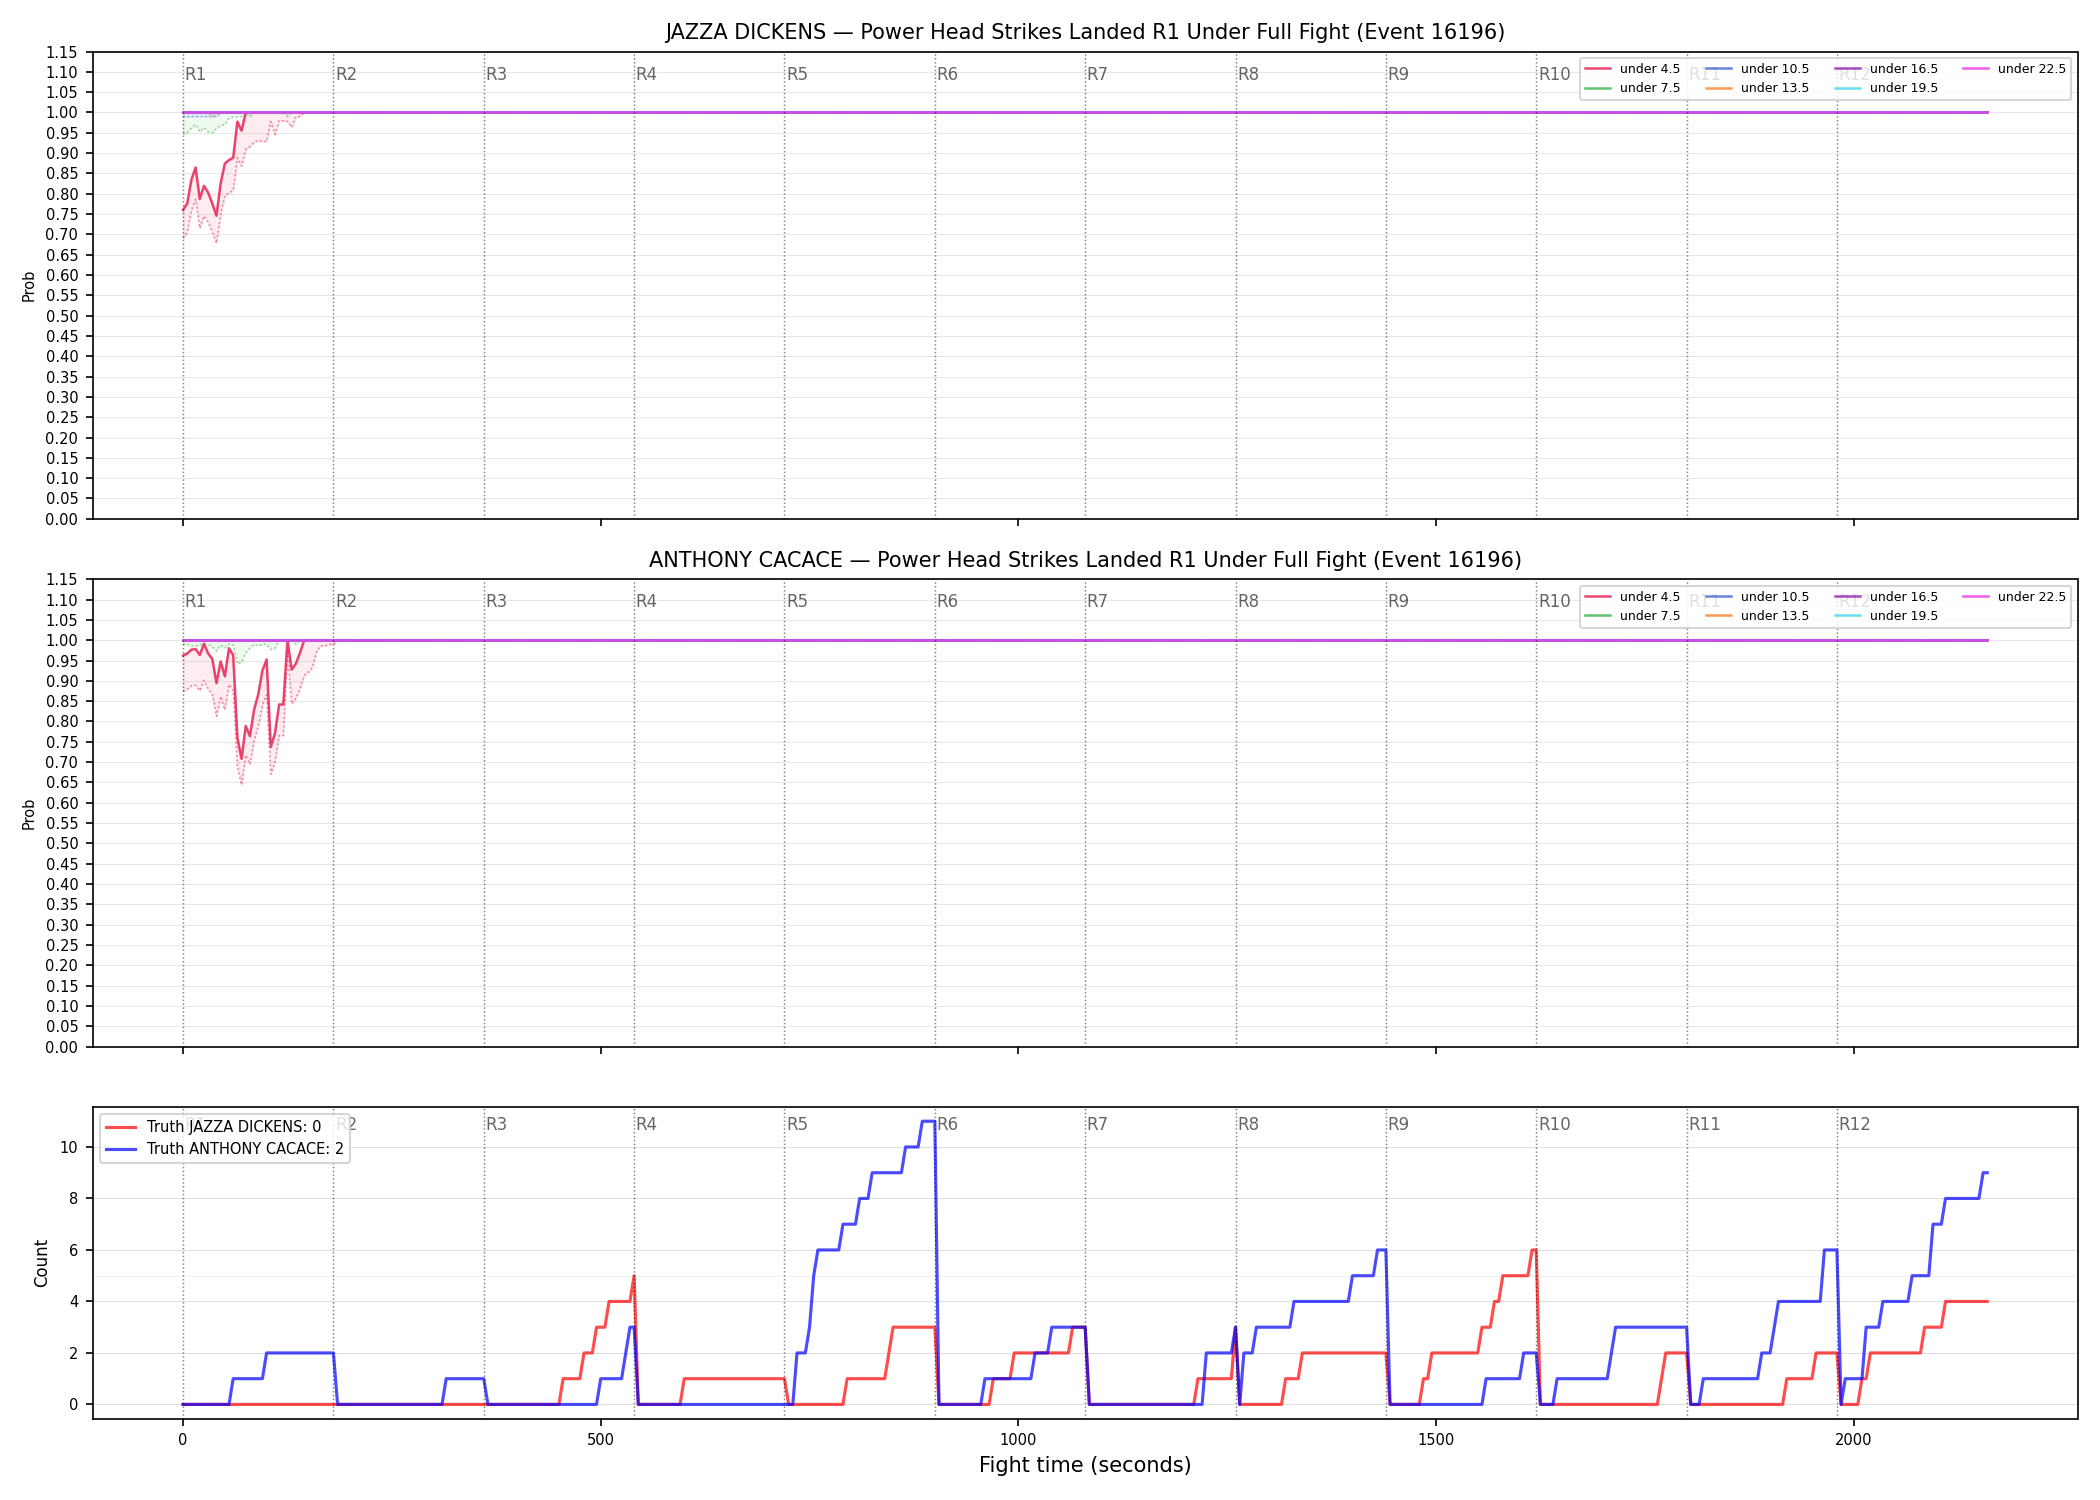The height and width of the screenshot is (1500, 2100).
Task: Click the ANTHONY CACACE chart title
Action: (x=1085, y=560)
